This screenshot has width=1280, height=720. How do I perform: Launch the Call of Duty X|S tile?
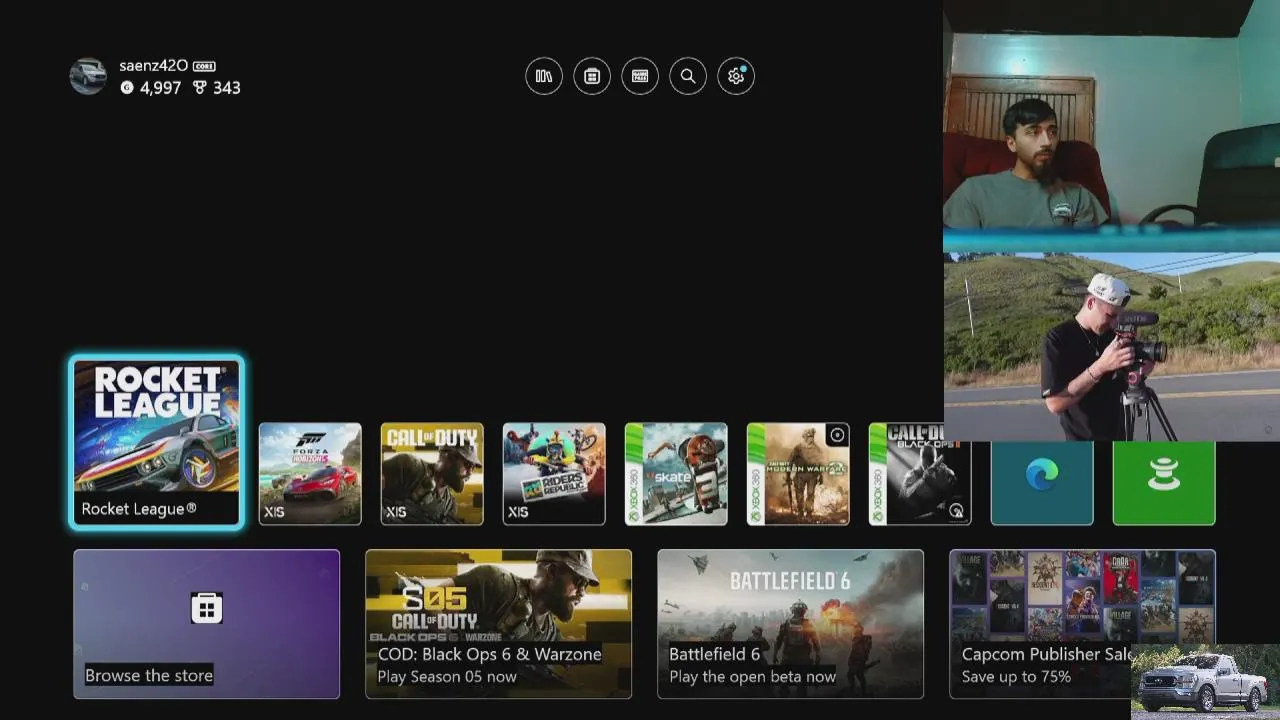[x=432, y=474]
